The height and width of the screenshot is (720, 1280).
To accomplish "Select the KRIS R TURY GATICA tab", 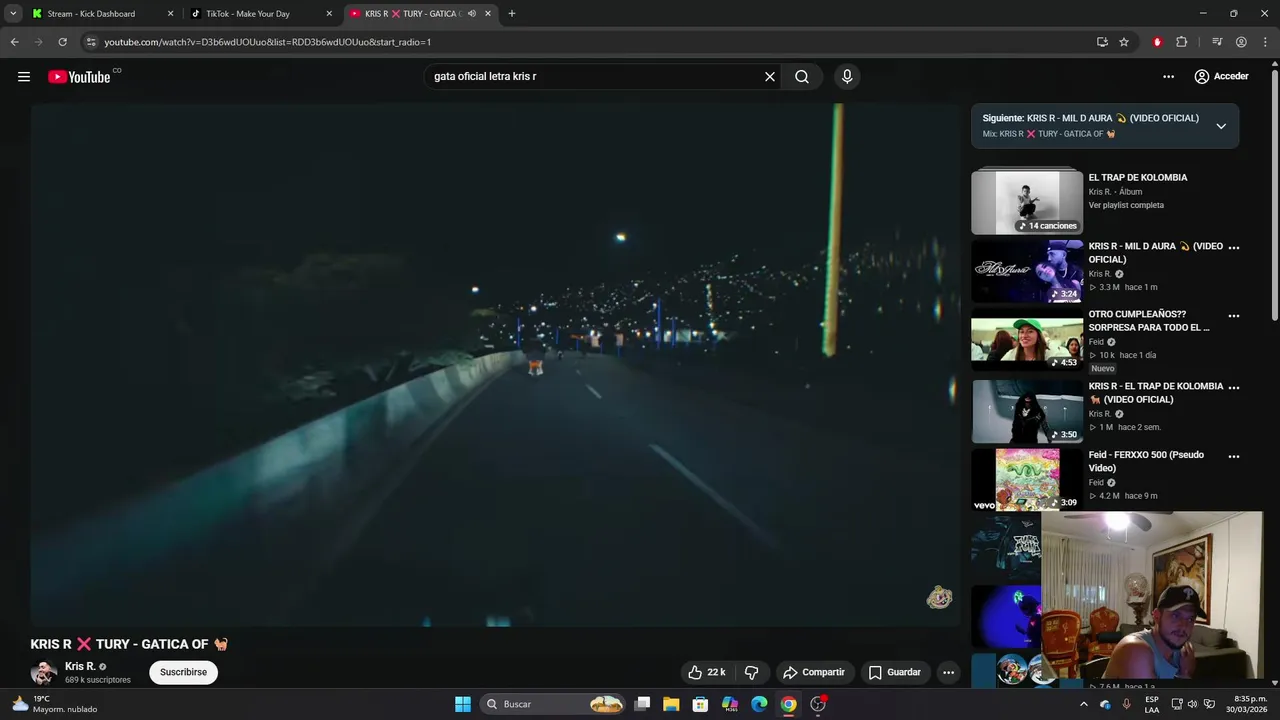I will click(411, 14).
